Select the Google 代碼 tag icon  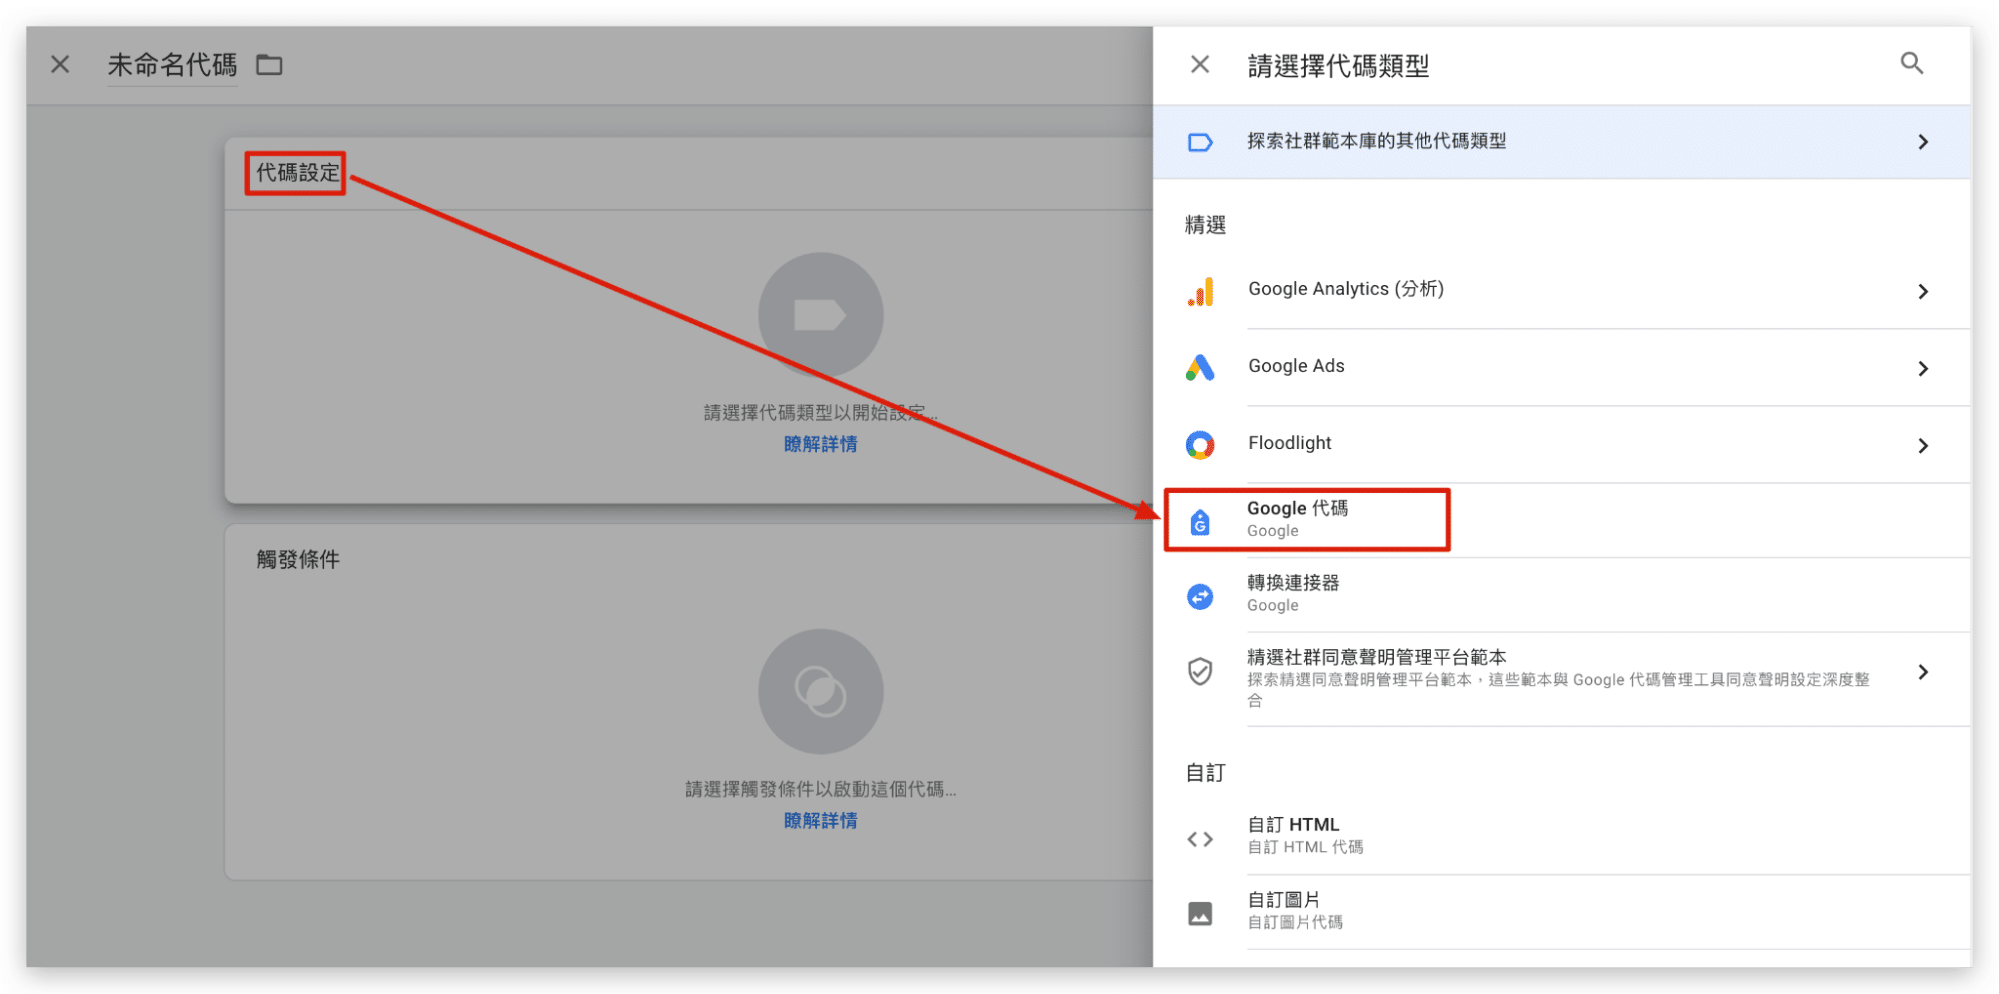point(1200,521)
